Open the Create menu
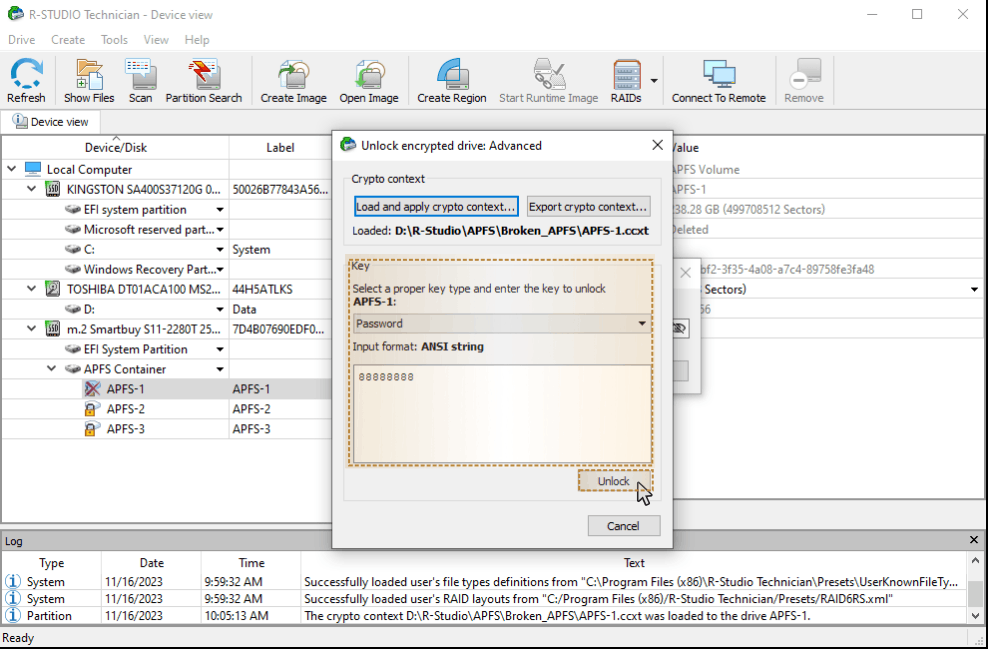988x649 pixels. click(x=68, y=39)
